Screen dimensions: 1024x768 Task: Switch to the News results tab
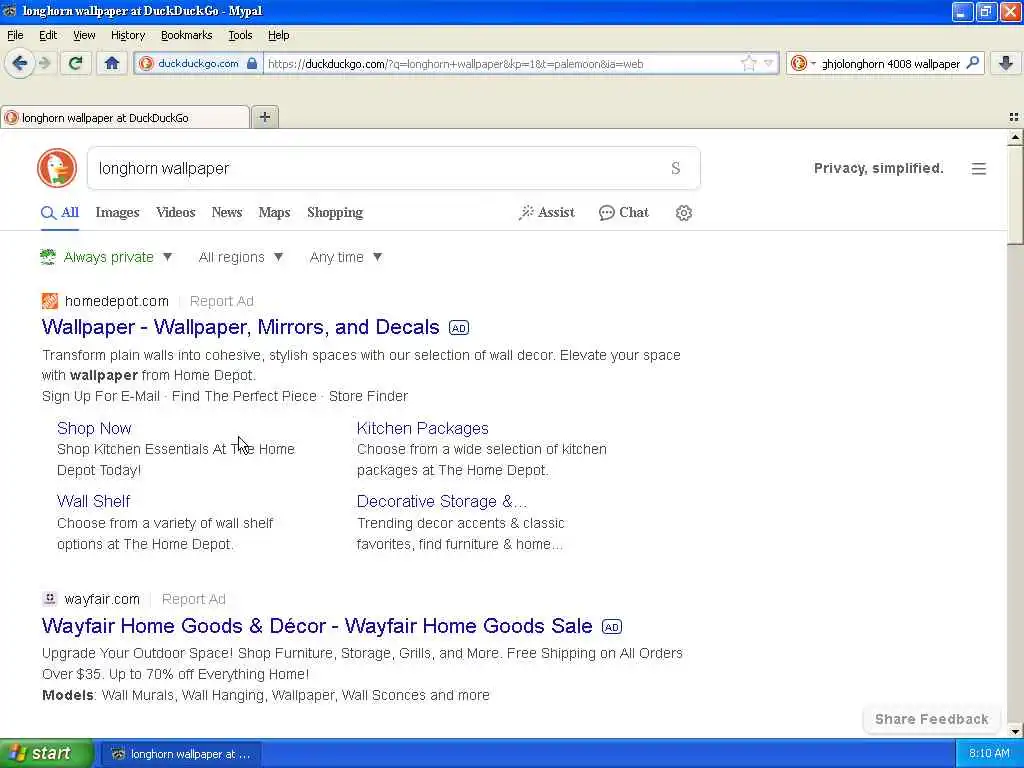pos(227,213)
